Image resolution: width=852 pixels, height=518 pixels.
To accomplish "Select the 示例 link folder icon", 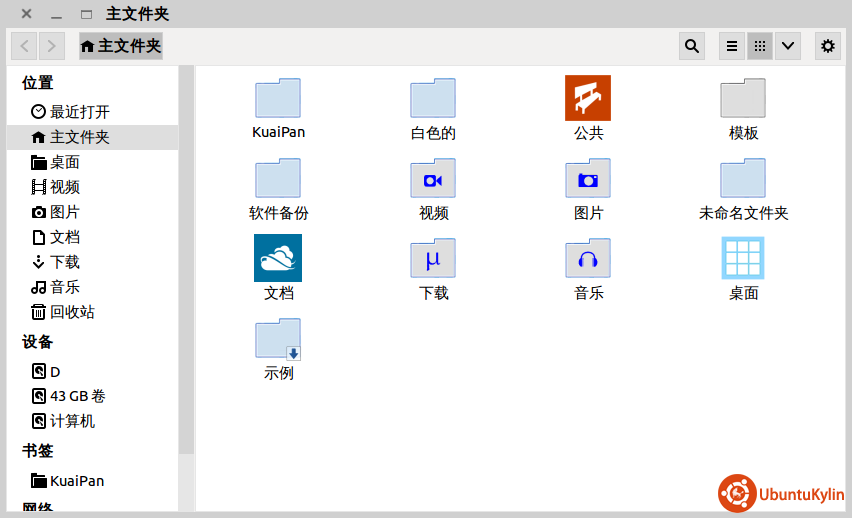I will click(x=278, y=339).
